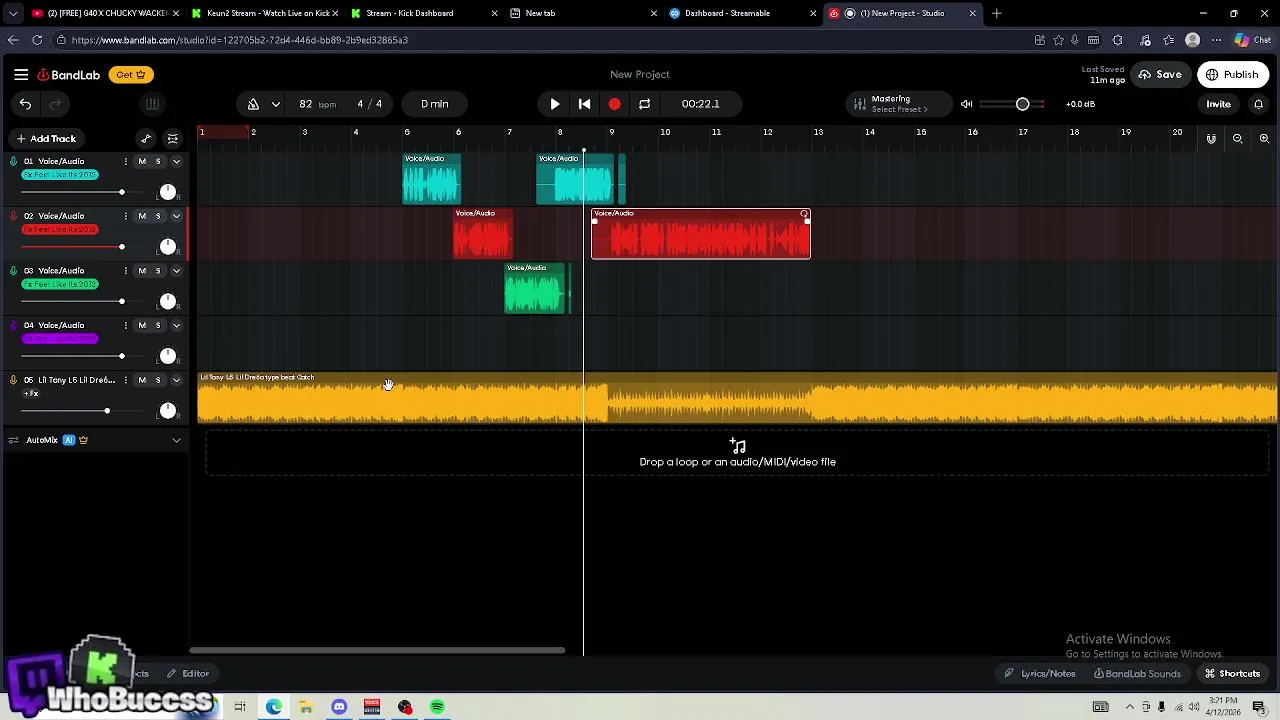Solo track 01 Voice/Audio

pos(158,161)
